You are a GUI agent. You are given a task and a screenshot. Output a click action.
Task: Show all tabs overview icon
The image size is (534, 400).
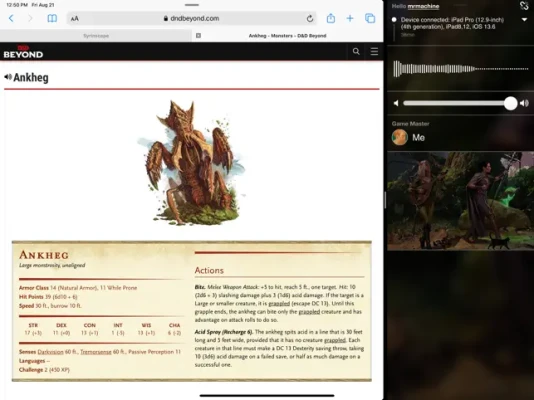pos(370,18)
